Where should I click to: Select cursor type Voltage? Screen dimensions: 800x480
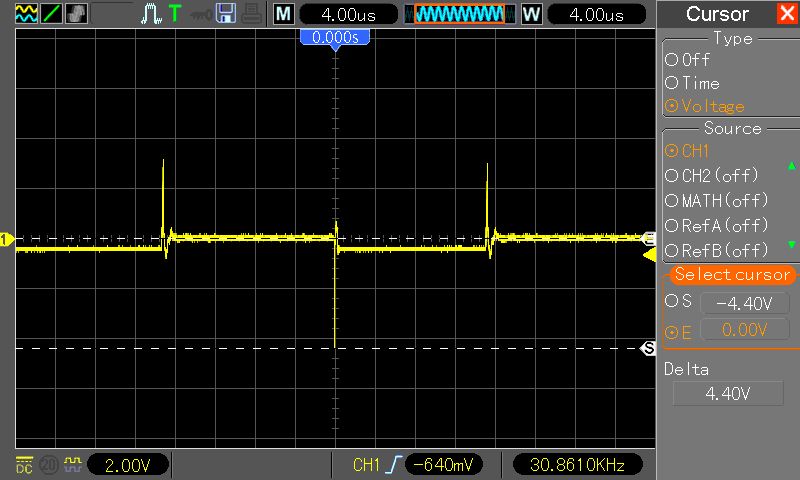(x=705, y=106)
